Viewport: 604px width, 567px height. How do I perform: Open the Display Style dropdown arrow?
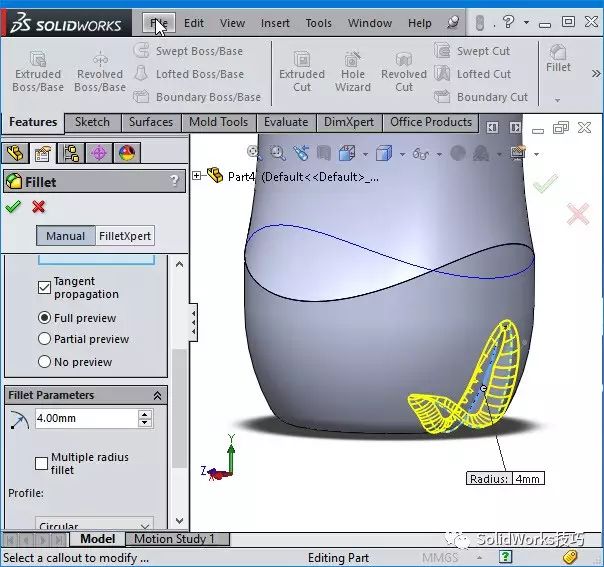click(x=403, y=154)
